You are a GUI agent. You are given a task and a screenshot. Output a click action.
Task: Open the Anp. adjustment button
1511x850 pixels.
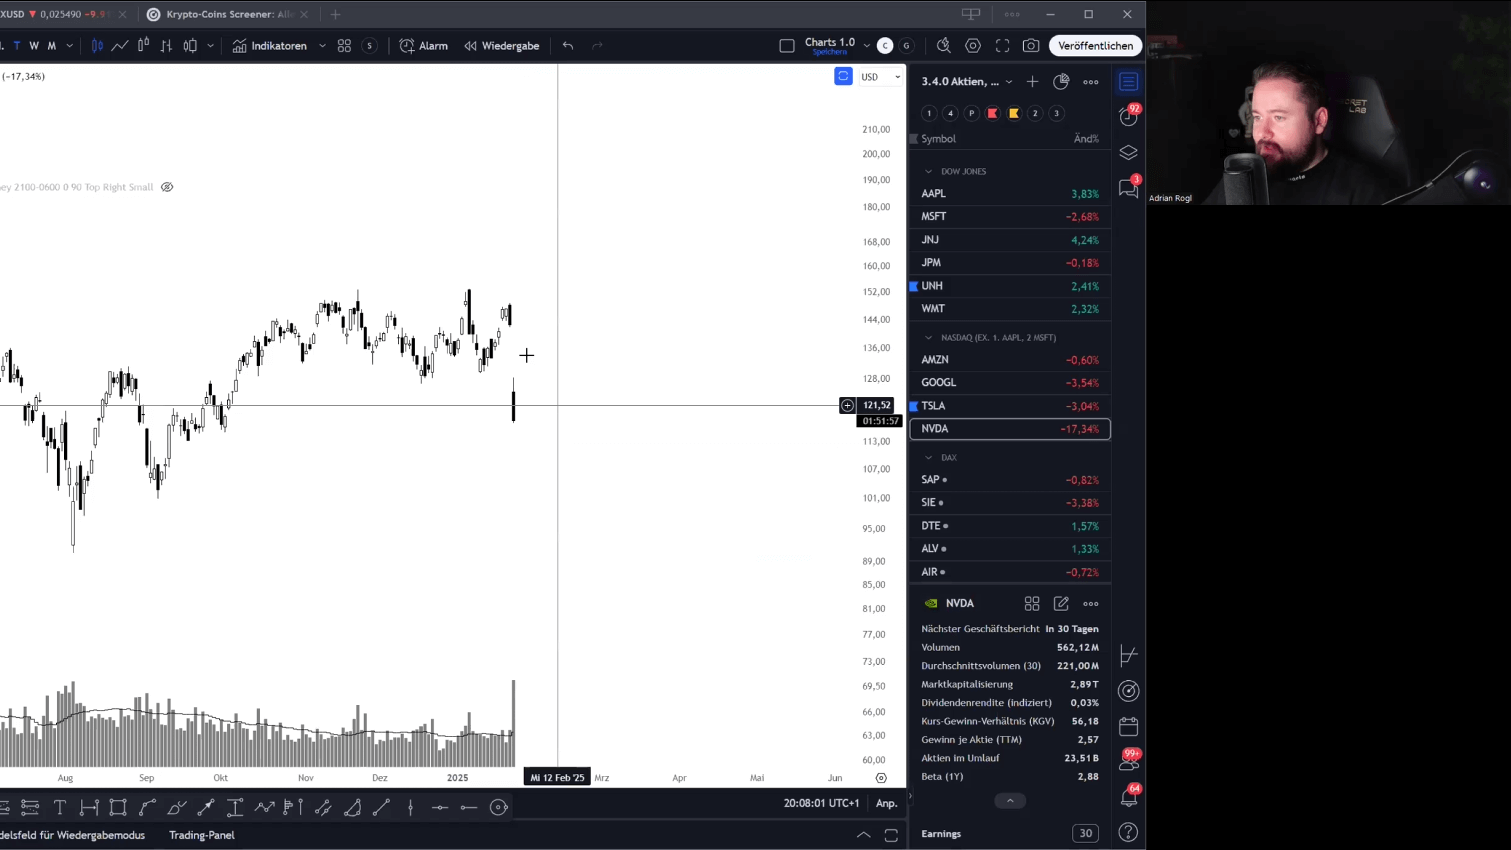pos(886,803)
